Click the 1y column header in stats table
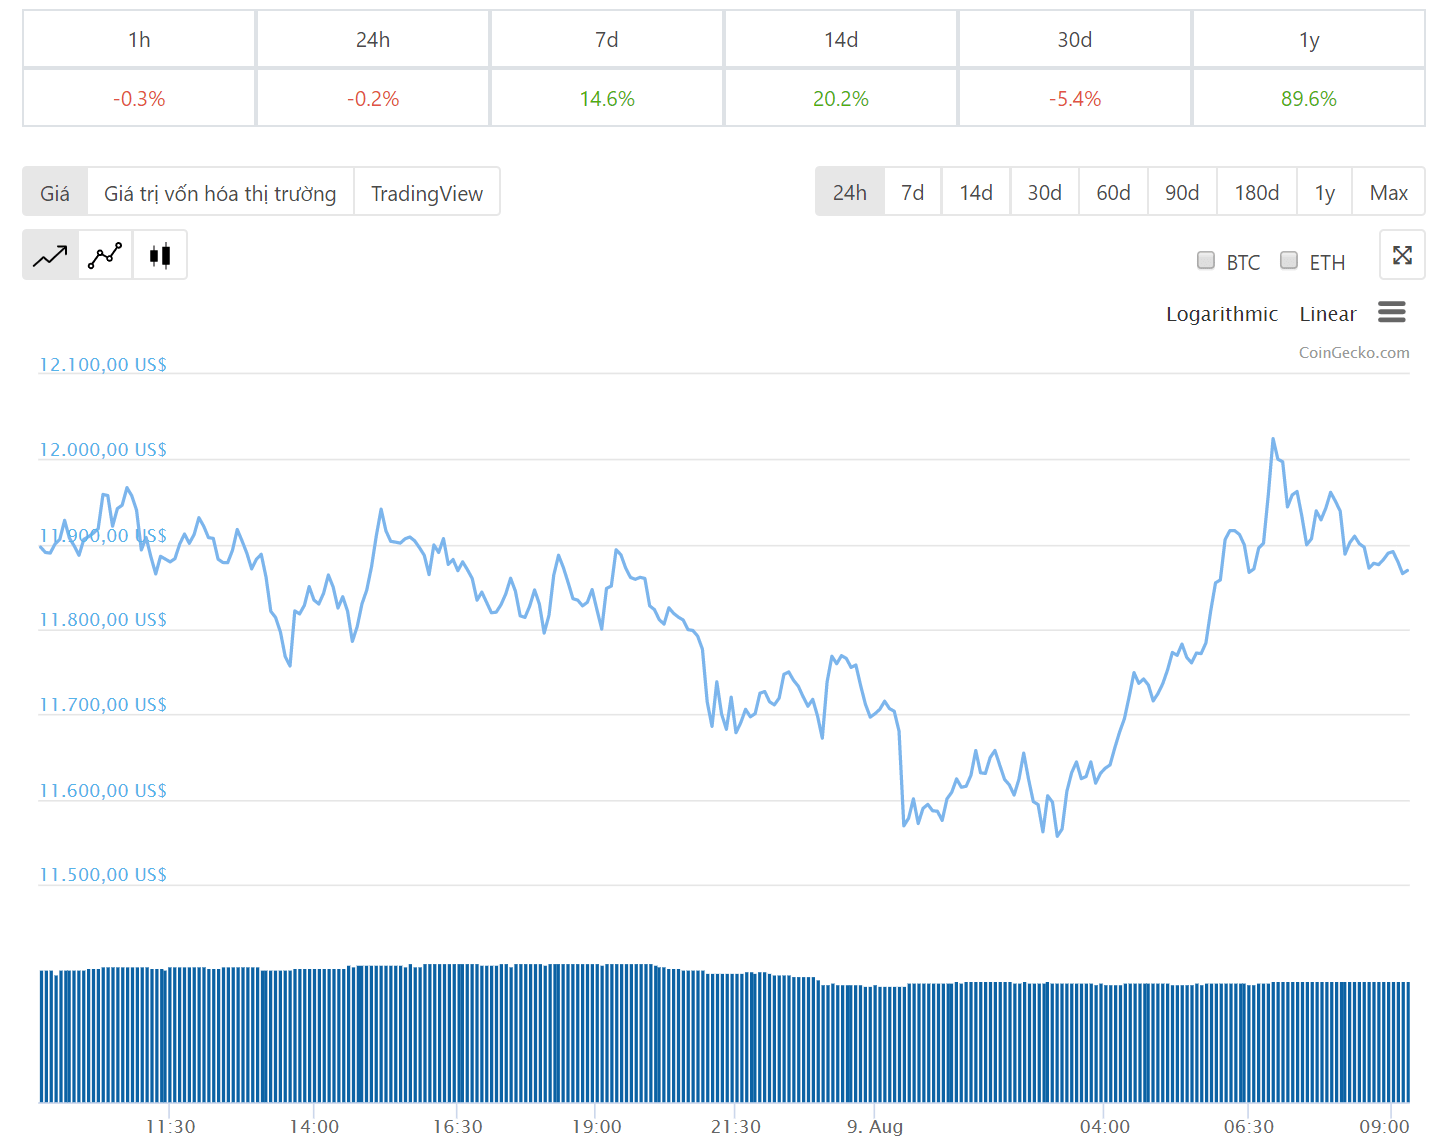 pos(1309,39)
